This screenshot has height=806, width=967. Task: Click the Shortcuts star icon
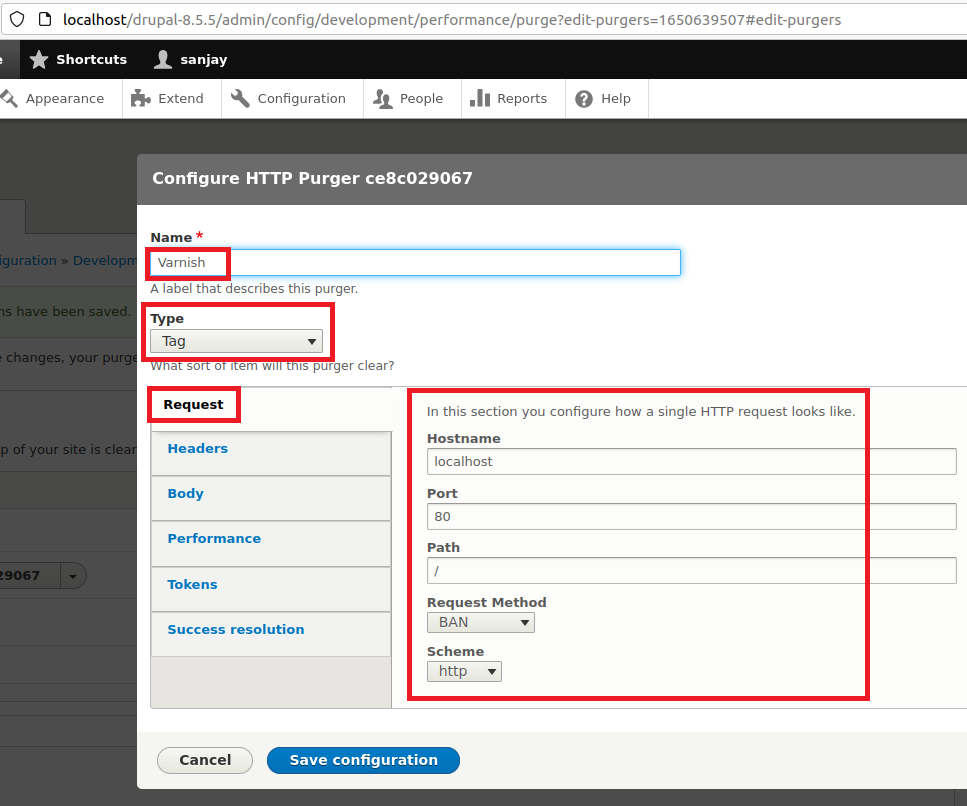39,60
